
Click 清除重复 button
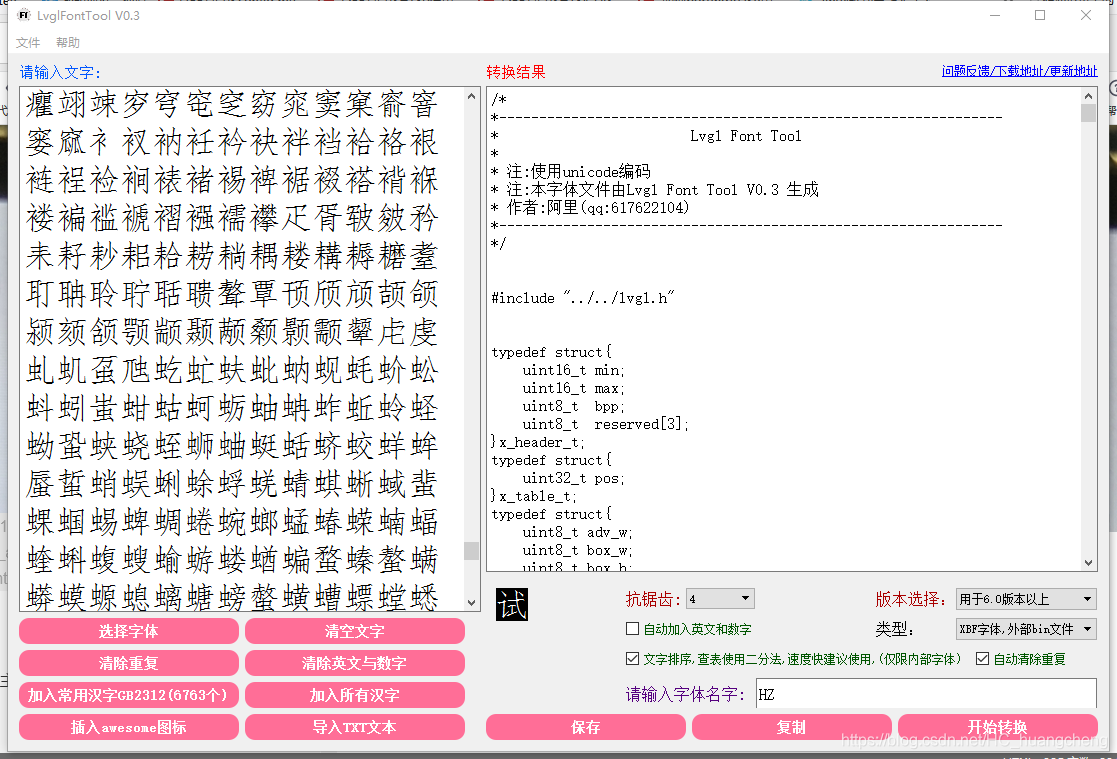click(x=129, y=663)
